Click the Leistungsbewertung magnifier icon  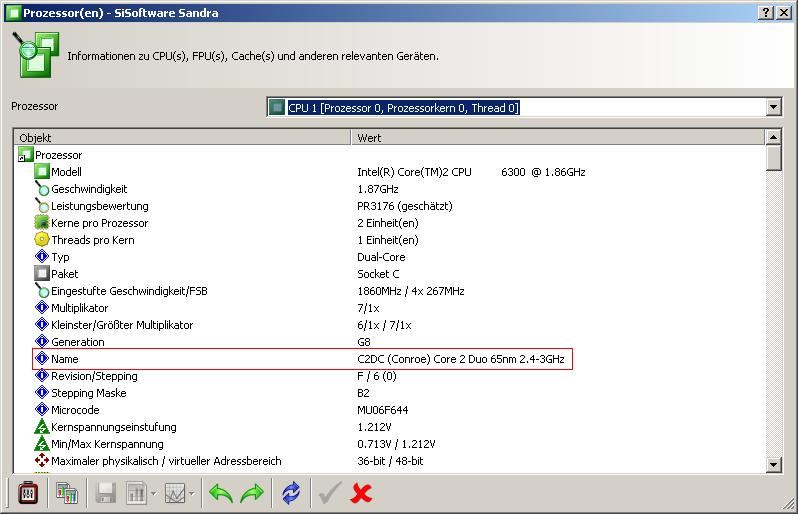[42, 206]
